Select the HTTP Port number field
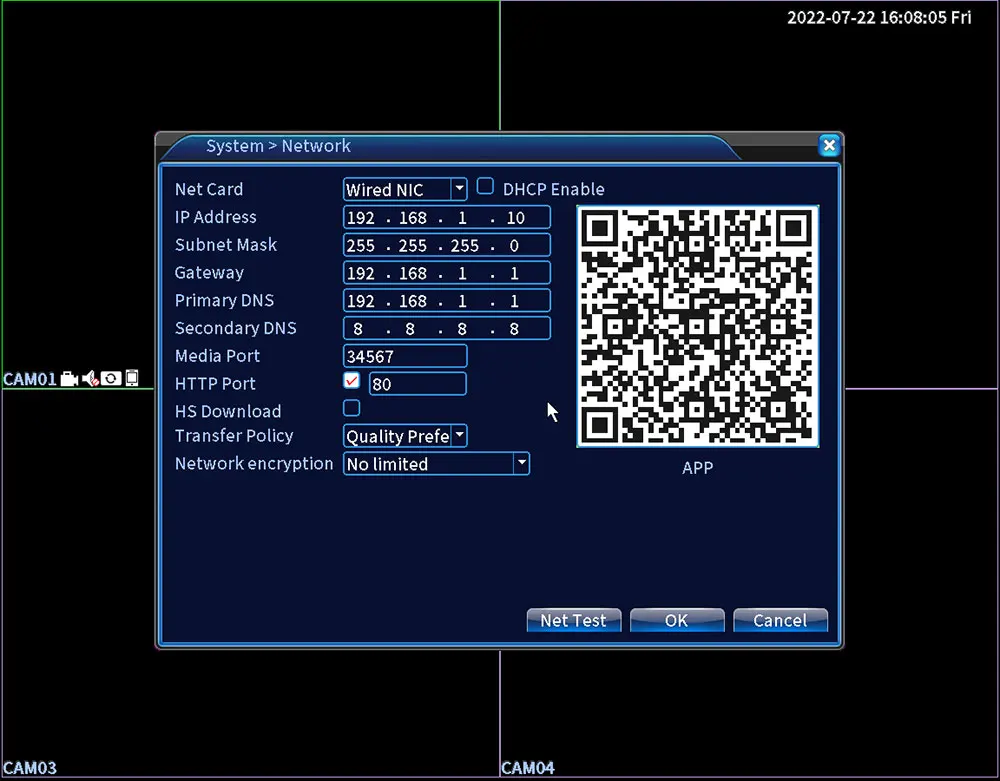Screen dimensions: 1000x781 (x=418, y=384)
